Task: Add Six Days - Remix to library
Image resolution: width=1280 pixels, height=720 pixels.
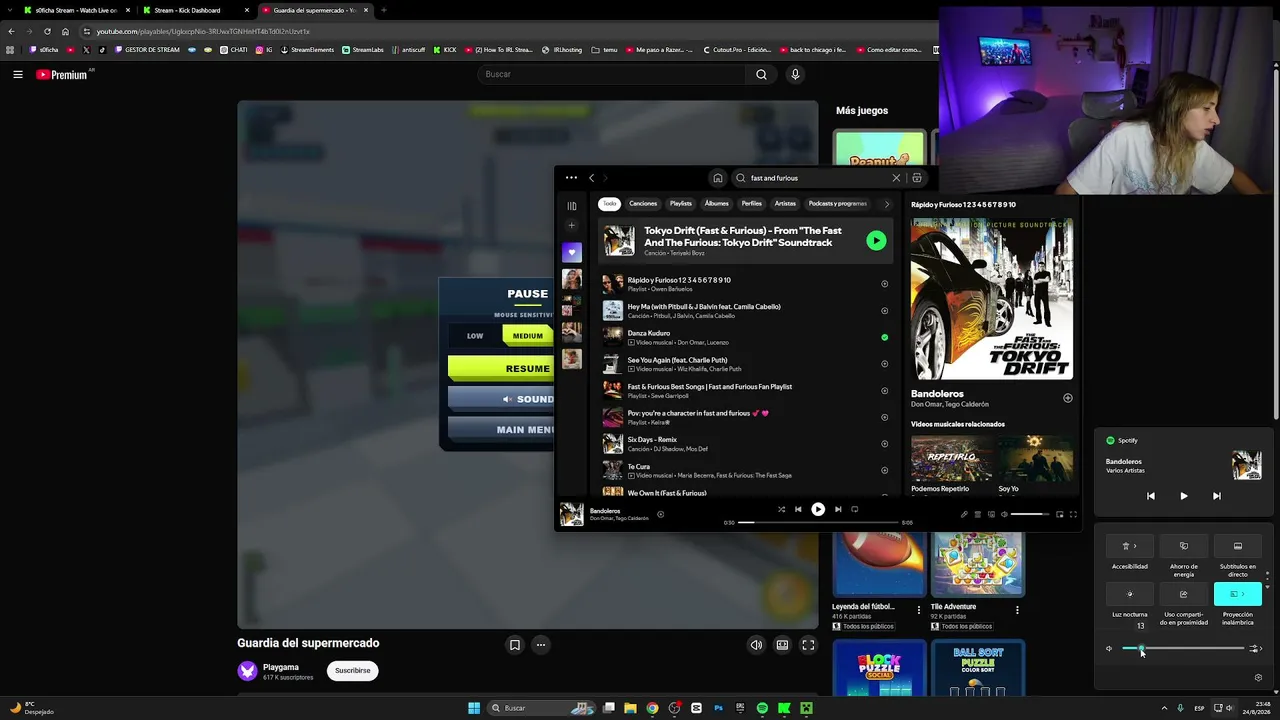Action: [884, 444]
